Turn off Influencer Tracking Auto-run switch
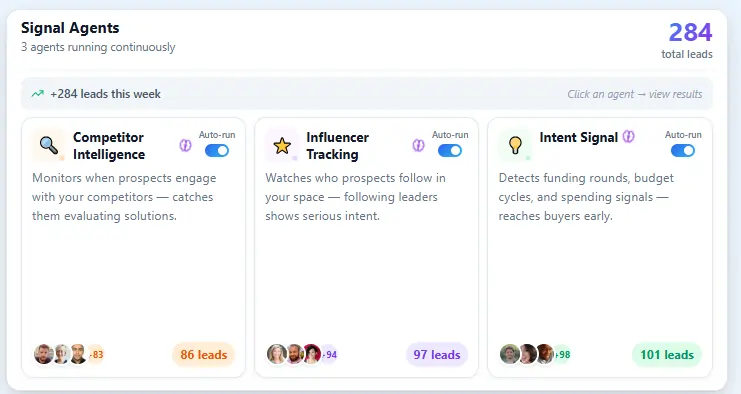The image size is (741, 394). [450, 151]
